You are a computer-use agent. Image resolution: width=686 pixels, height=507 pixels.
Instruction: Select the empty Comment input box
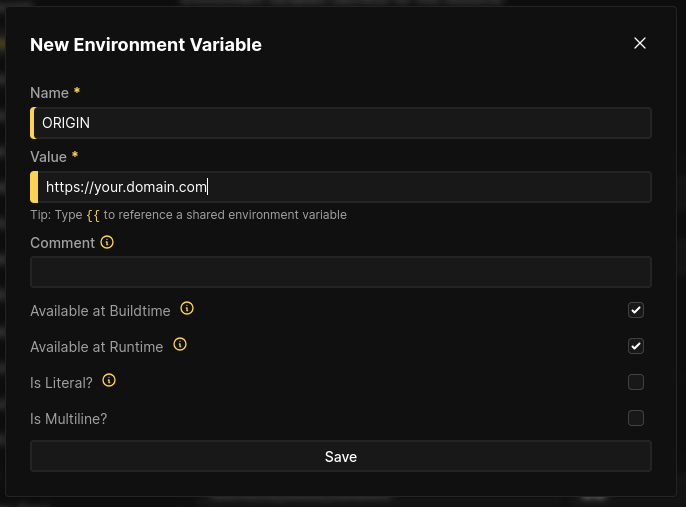coord(340,272)
